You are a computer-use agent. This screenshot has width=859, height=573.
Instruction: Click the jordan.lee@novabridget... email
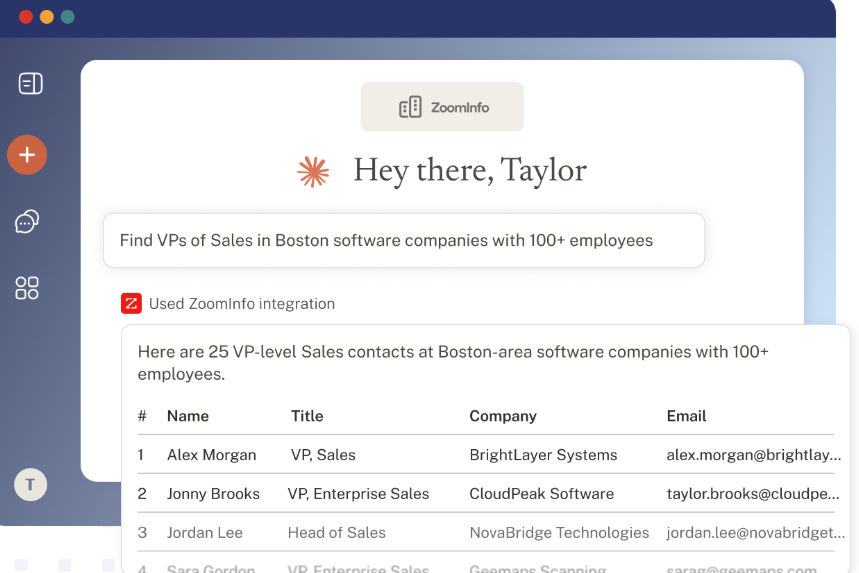tap(756, 533)
